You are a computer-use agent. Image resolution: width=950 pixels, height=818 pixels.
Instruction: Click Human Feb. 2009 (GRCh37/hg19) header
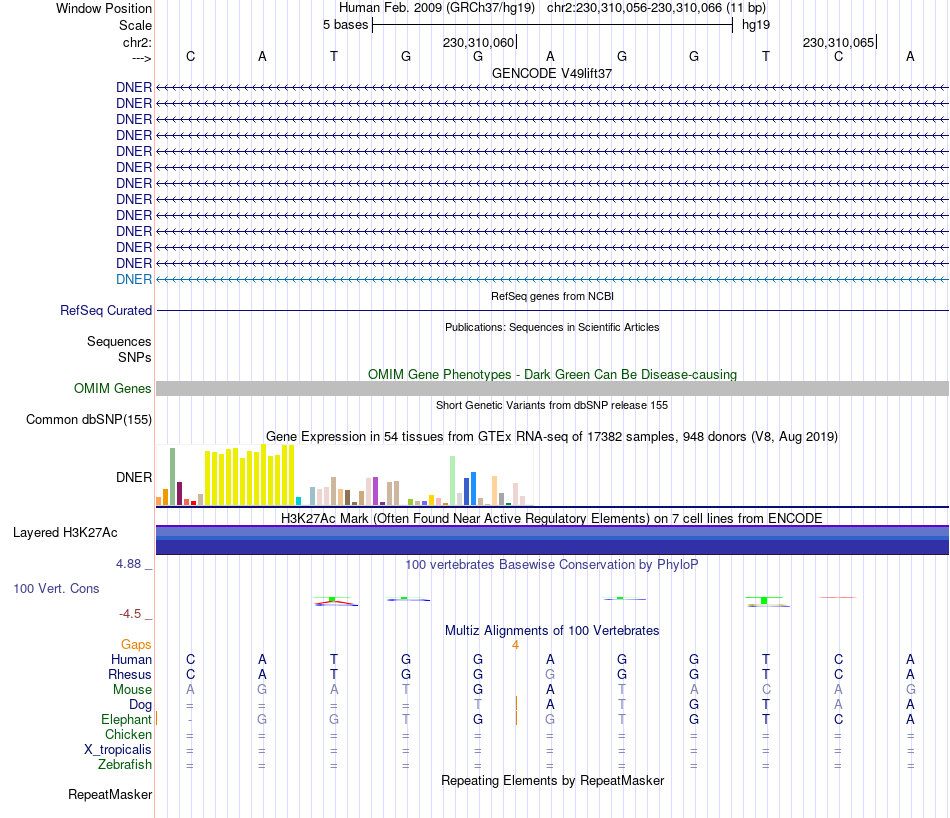click(437, 8)
